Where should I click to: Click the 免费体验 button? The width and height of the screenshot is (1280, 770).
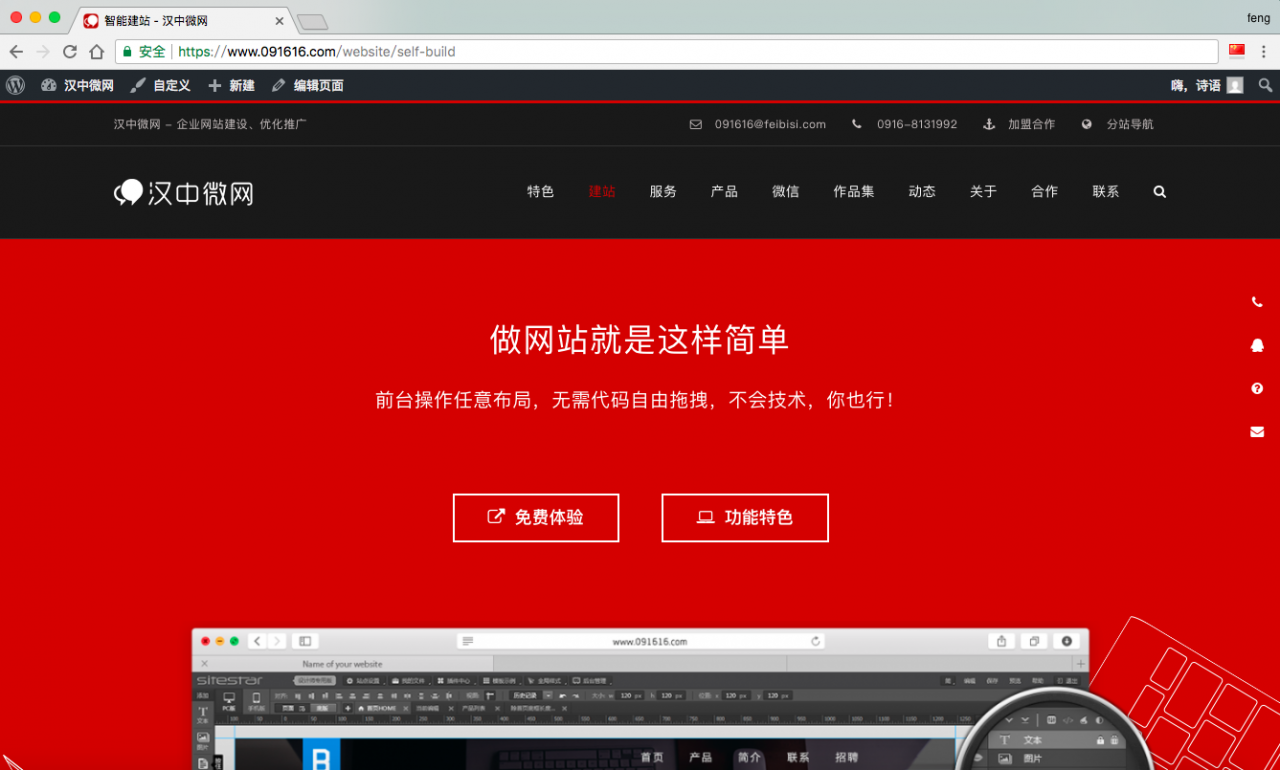(536, 518)
